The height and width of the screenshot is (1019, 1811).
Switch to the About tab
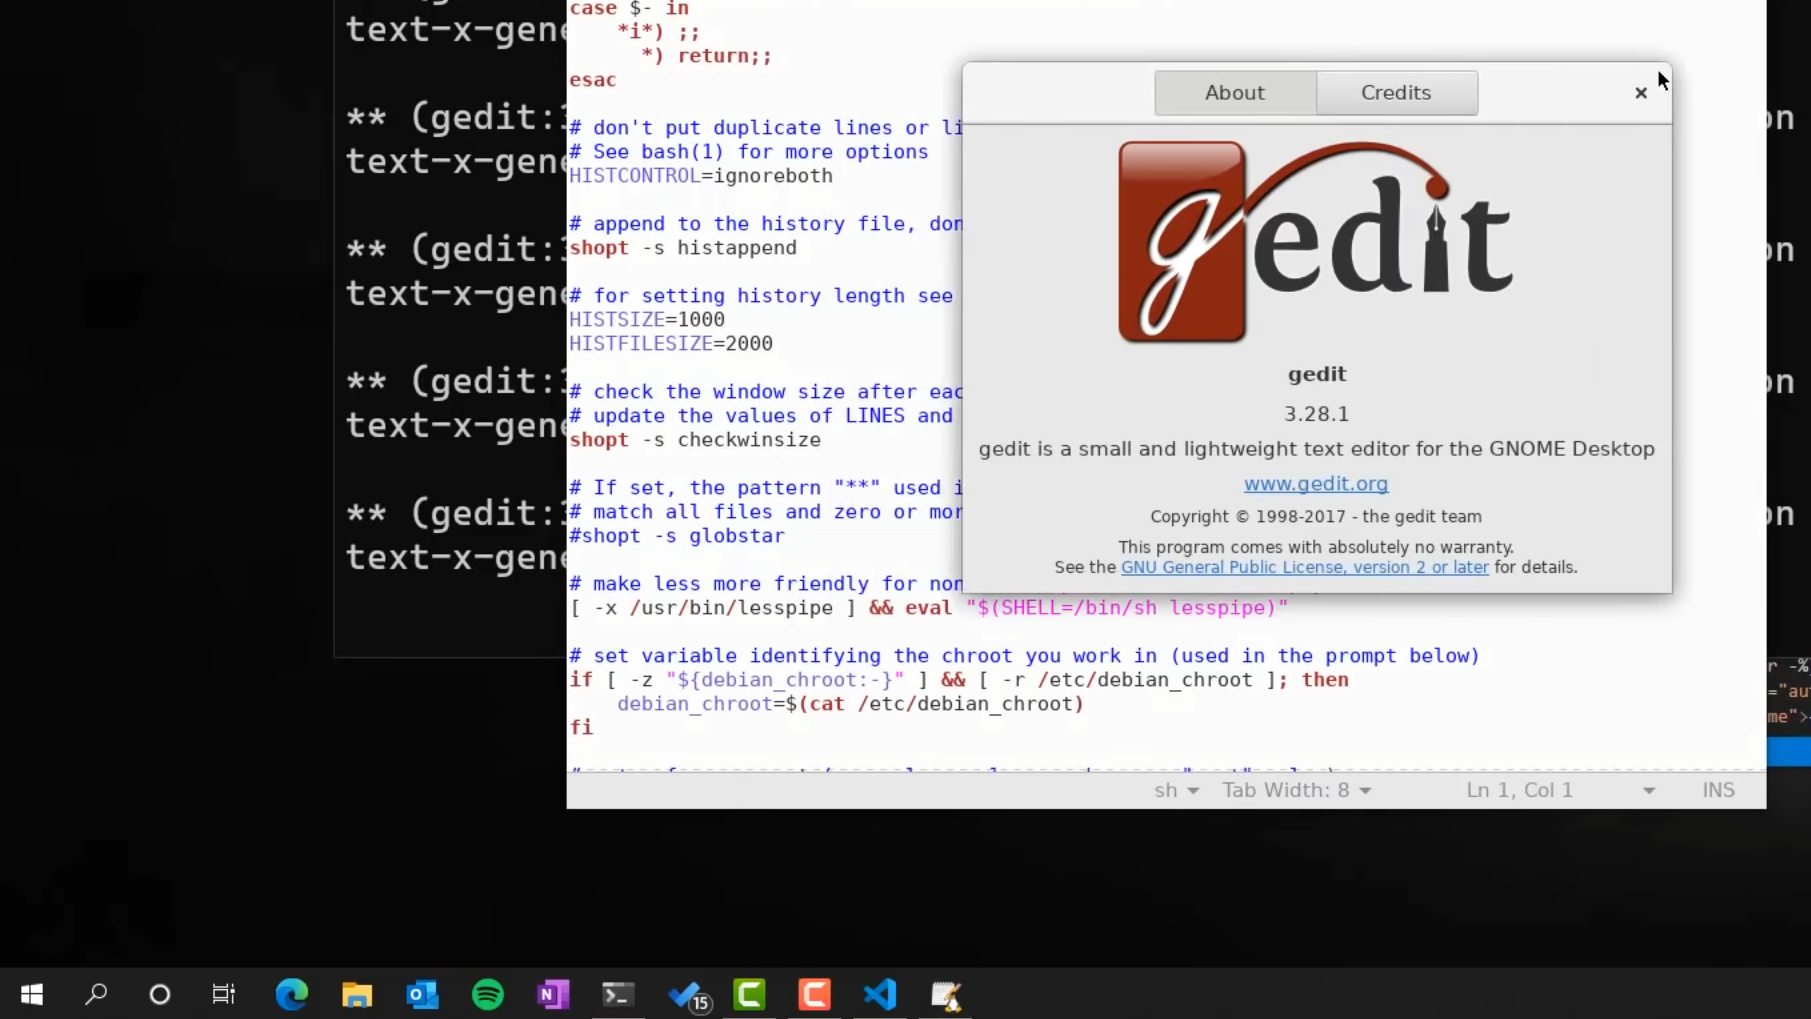point(1235,92)
